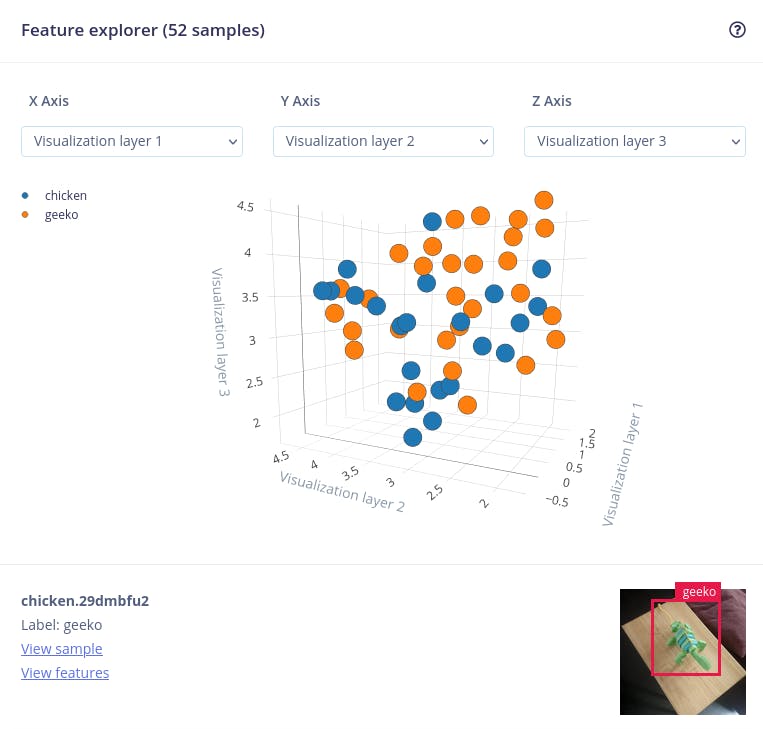The height and width of the screenshot is (729, 763).
Task: Click the Visualization layer 2 axis title
Action: pyautogui.click(x=342, y=491)
